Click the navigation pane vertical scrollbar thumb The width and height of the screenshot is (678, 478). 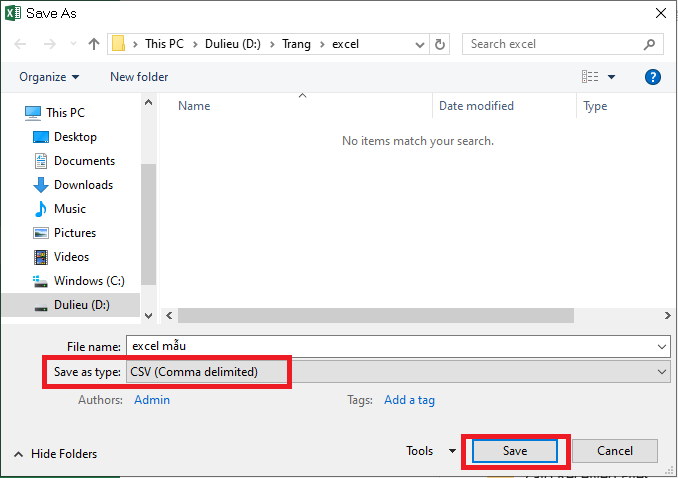click(148, 224)
